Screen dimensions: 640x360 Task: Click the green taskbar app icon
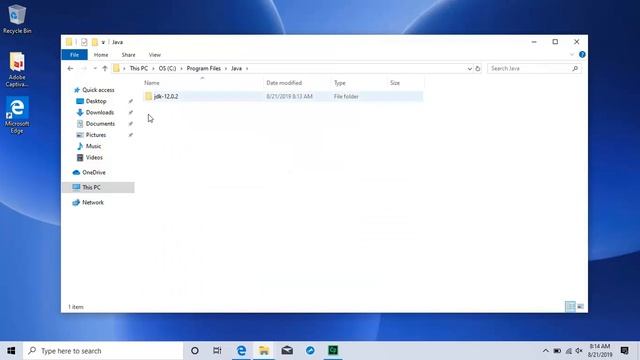(x=333, y=351)
